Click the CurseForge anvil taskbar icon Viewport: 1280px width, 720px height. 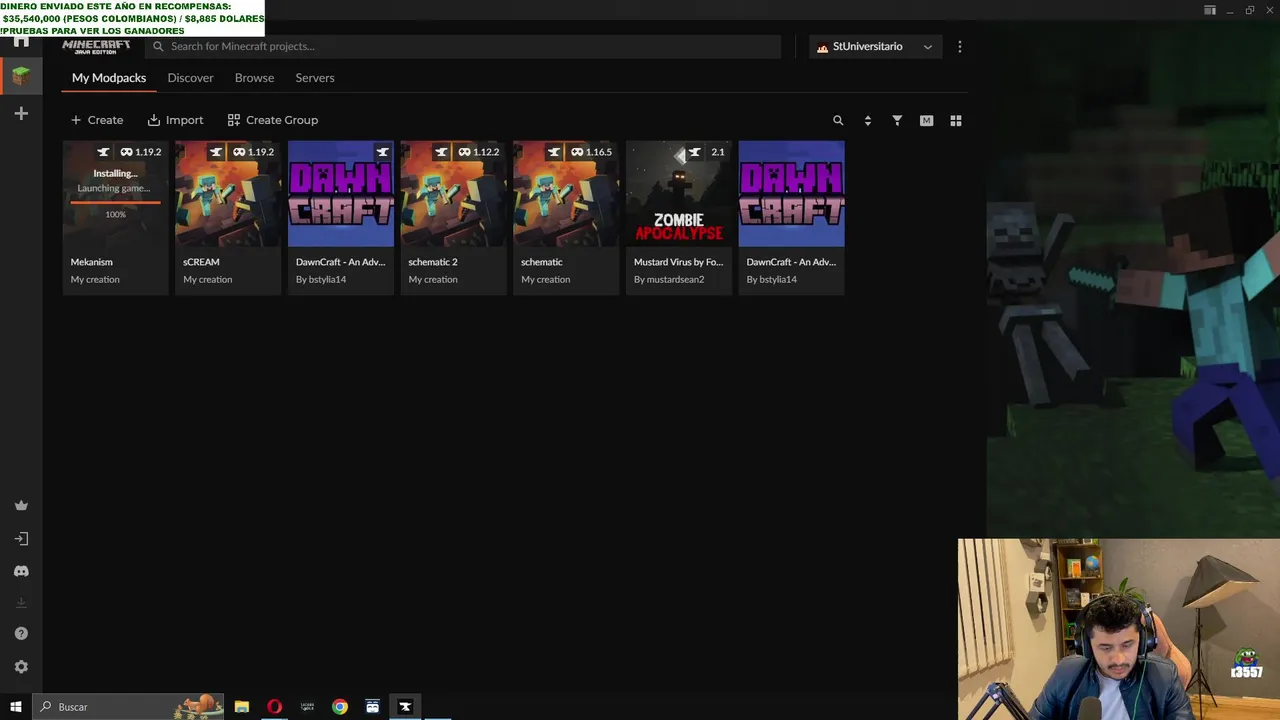tap(405, 707)
